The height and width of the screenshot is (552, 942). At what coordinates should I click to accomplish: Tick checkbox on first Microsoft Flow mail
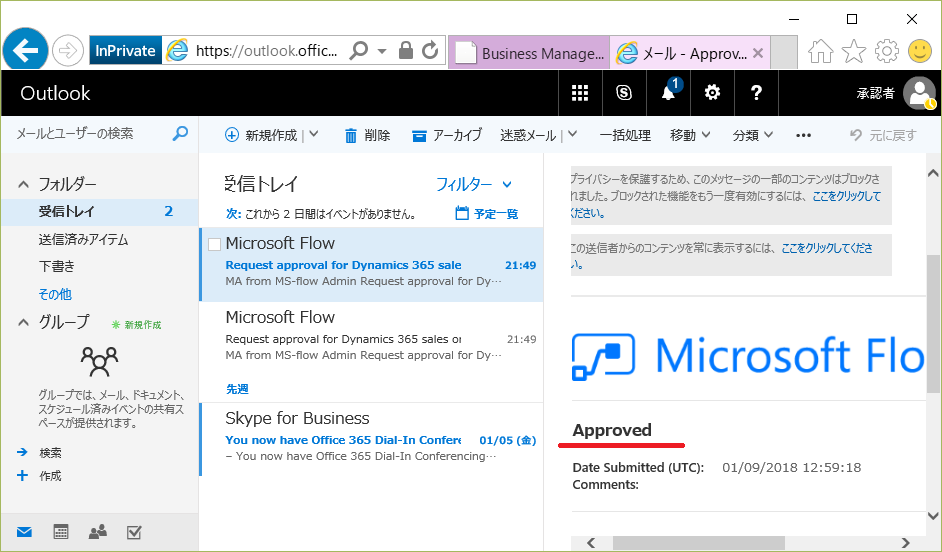pos(214,244)
